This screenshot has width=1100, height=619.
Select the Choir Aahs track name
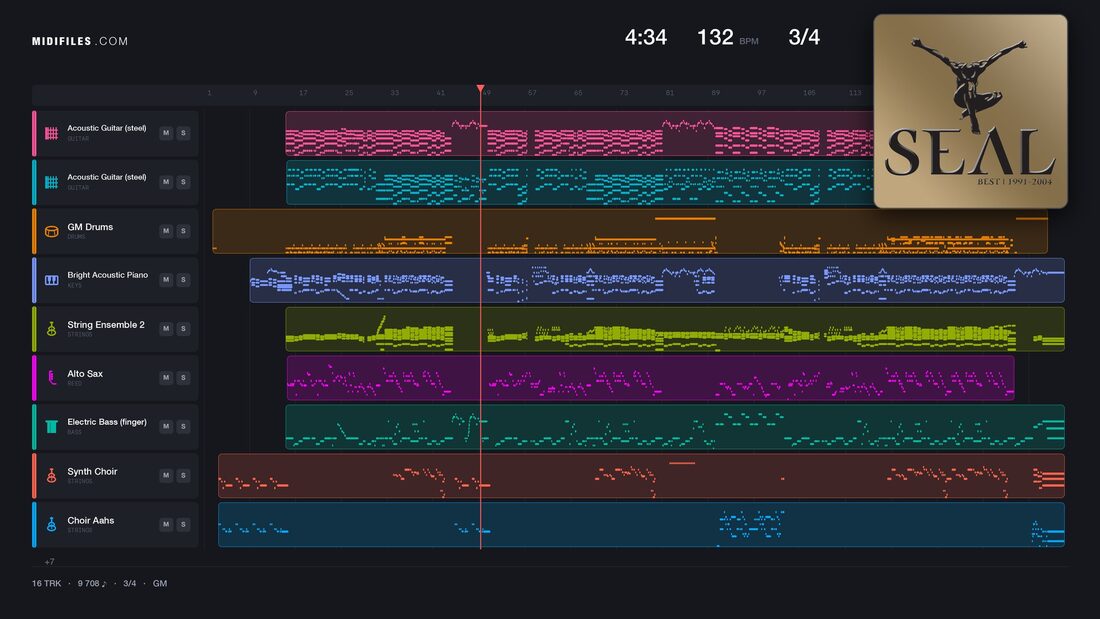pyautogui.click(x=90, y=520)
